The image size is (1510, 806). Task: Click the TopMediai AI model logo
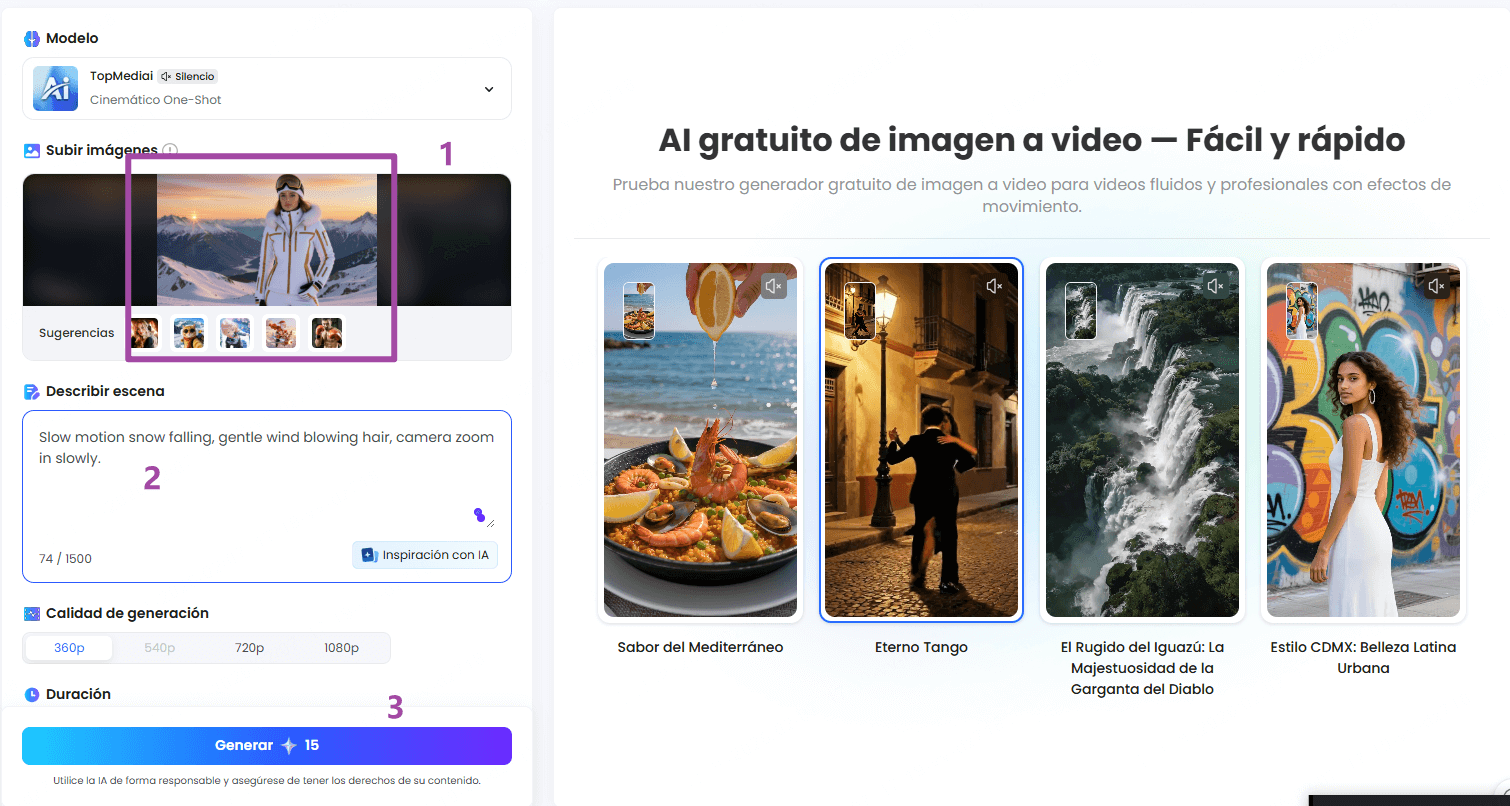[x=55, y=89]
